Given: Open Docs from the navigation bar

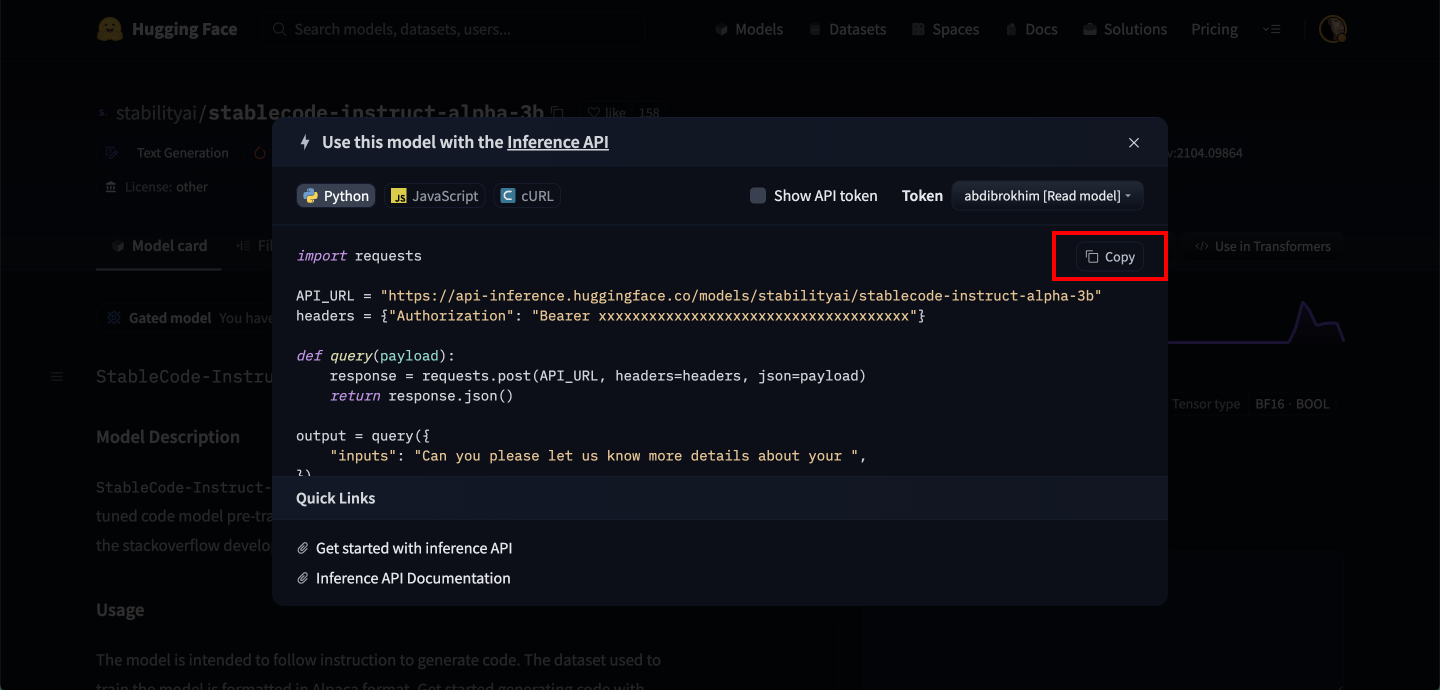Looking at the screenshot, I should 1031,29.
